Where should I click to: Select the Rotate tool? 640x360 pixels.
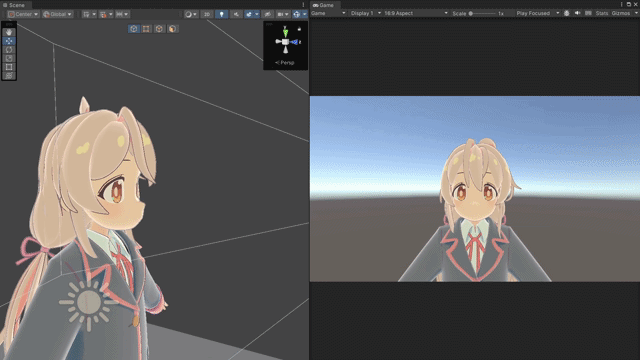(x=9, y=49)
